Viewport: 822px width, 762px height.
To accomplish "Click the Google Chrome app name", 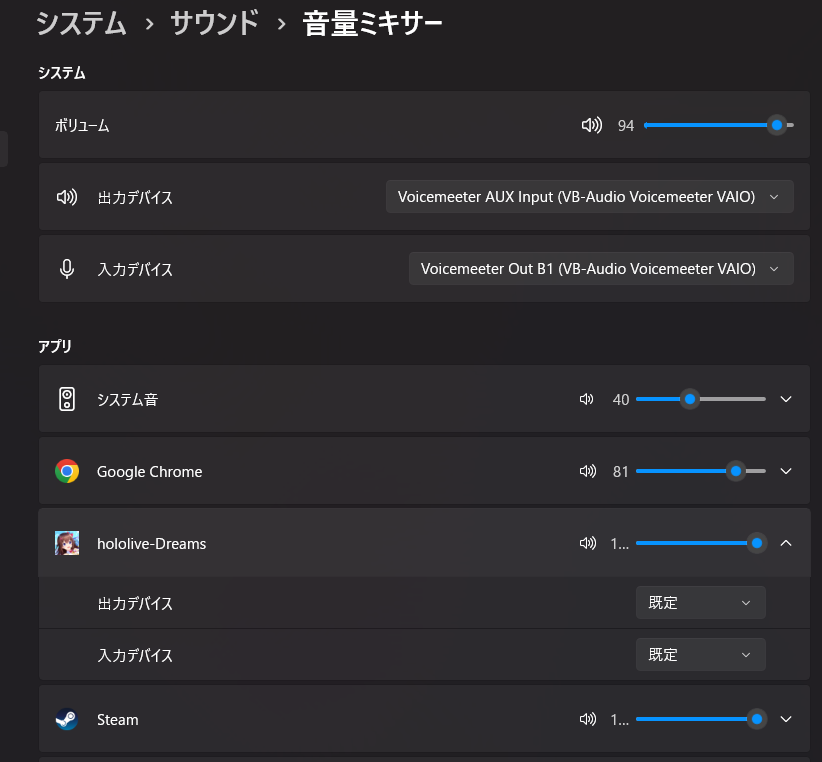I will click(x=149, y=472).
